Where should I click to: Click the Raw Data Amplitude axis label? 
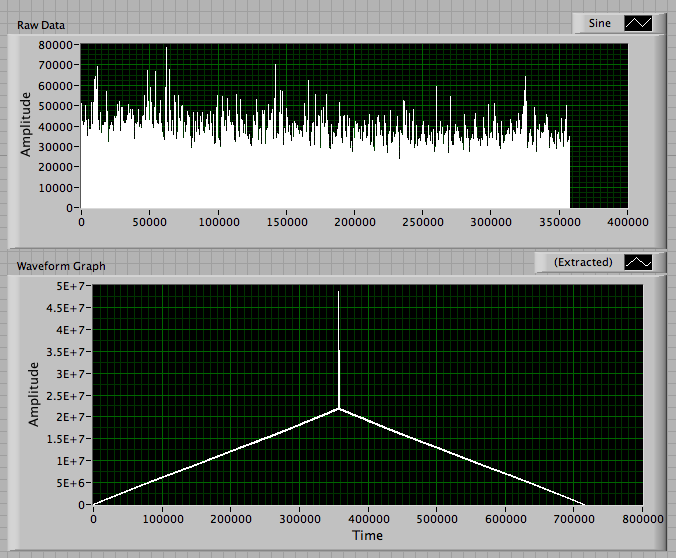click(x=26, y=124)
